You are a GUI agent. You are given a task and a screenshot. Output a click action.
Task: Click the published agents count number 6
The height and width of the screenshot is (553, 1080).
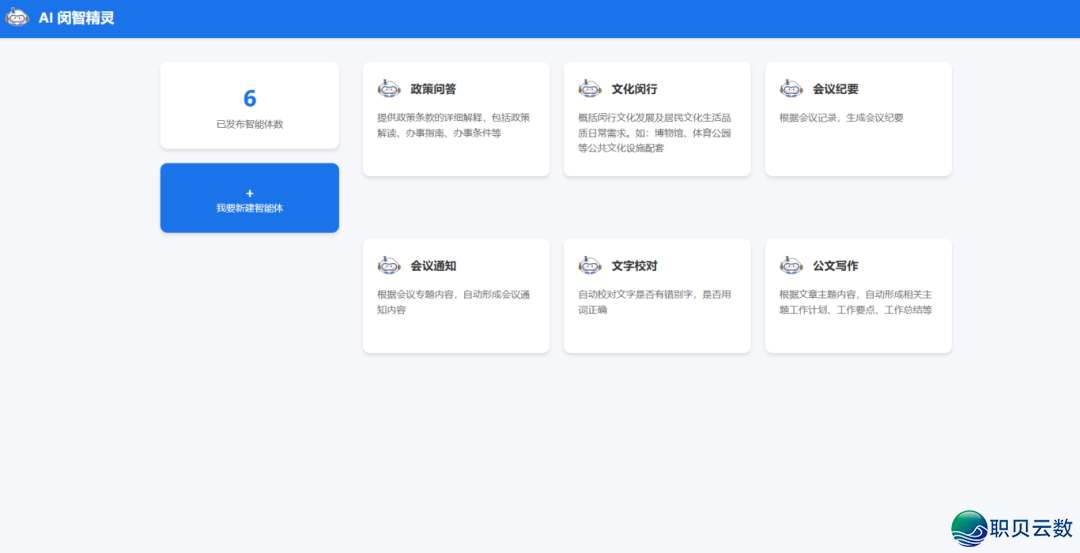point(250,98)
